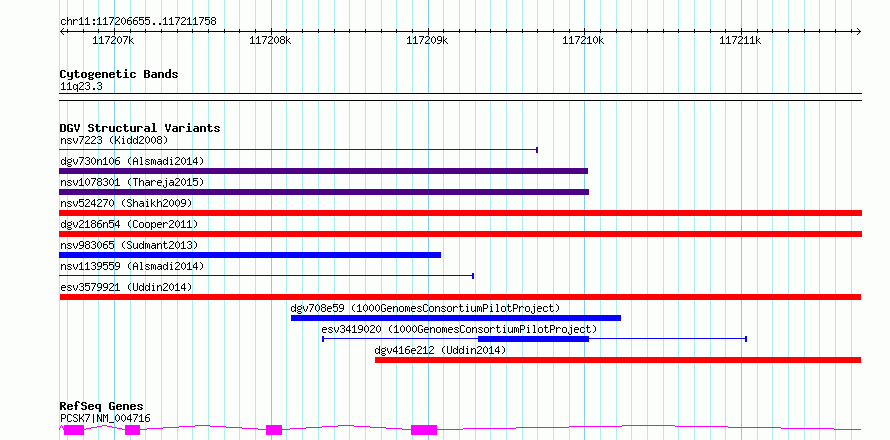This screenshot has height=440, width=890.
Task: Open nsv1139559 (Alsmadi2014) label
Action: [132, 266]
